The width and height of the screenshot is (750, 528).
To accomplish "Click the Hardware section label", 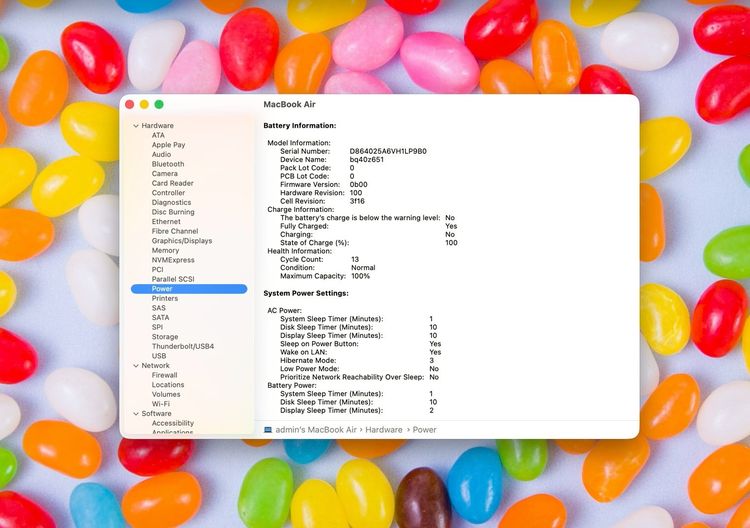I will (x=157, y=126).
